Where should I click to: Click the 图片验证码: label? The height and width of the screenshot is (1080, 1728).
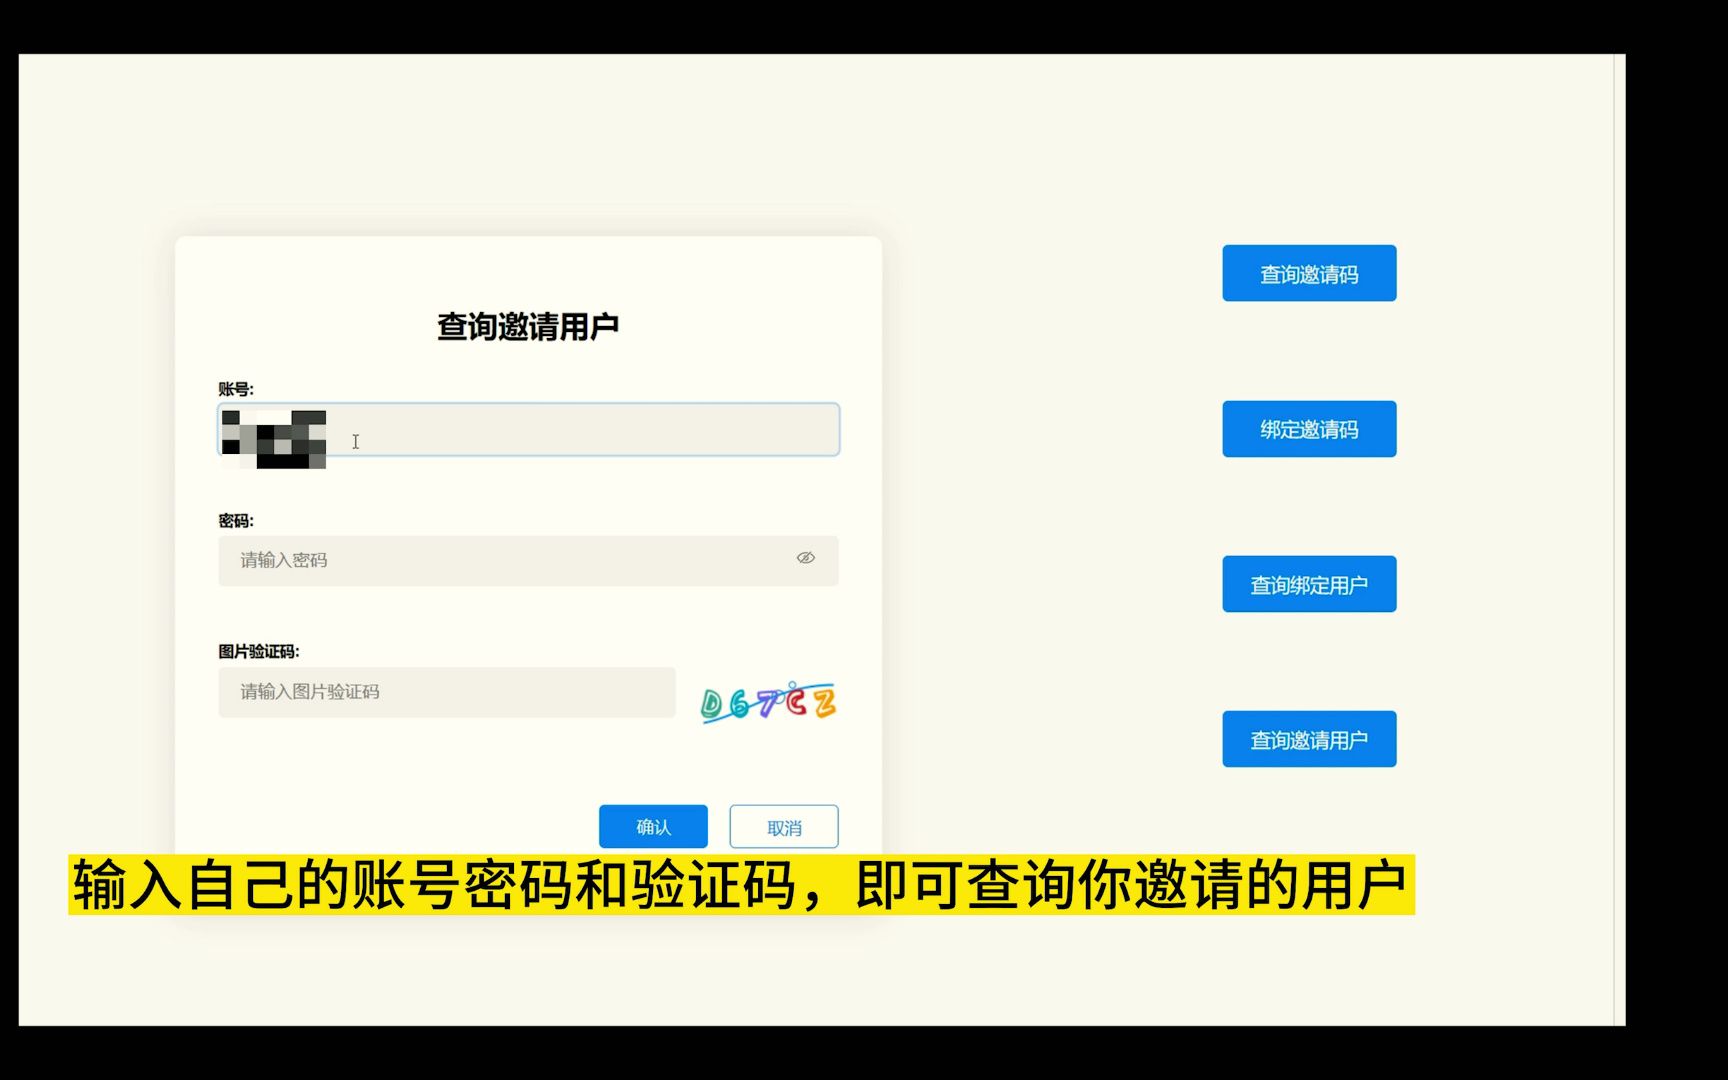(259, 652)
